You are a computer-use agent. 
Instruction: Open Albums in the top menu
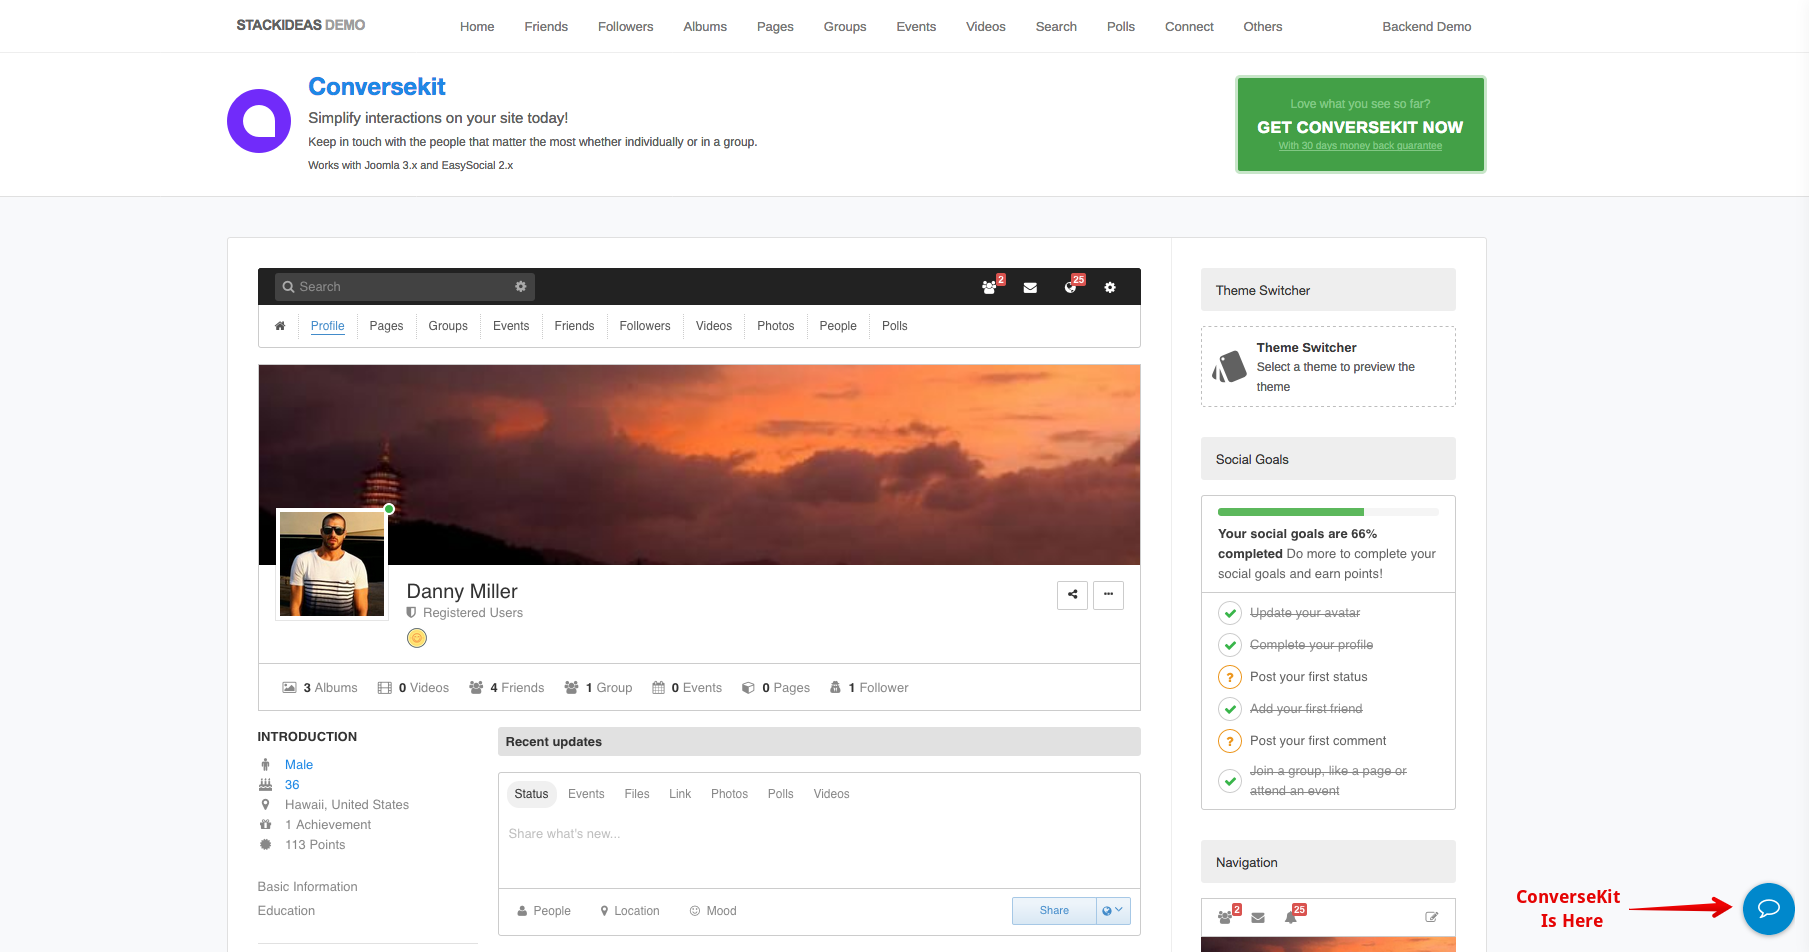click(705, 27)
